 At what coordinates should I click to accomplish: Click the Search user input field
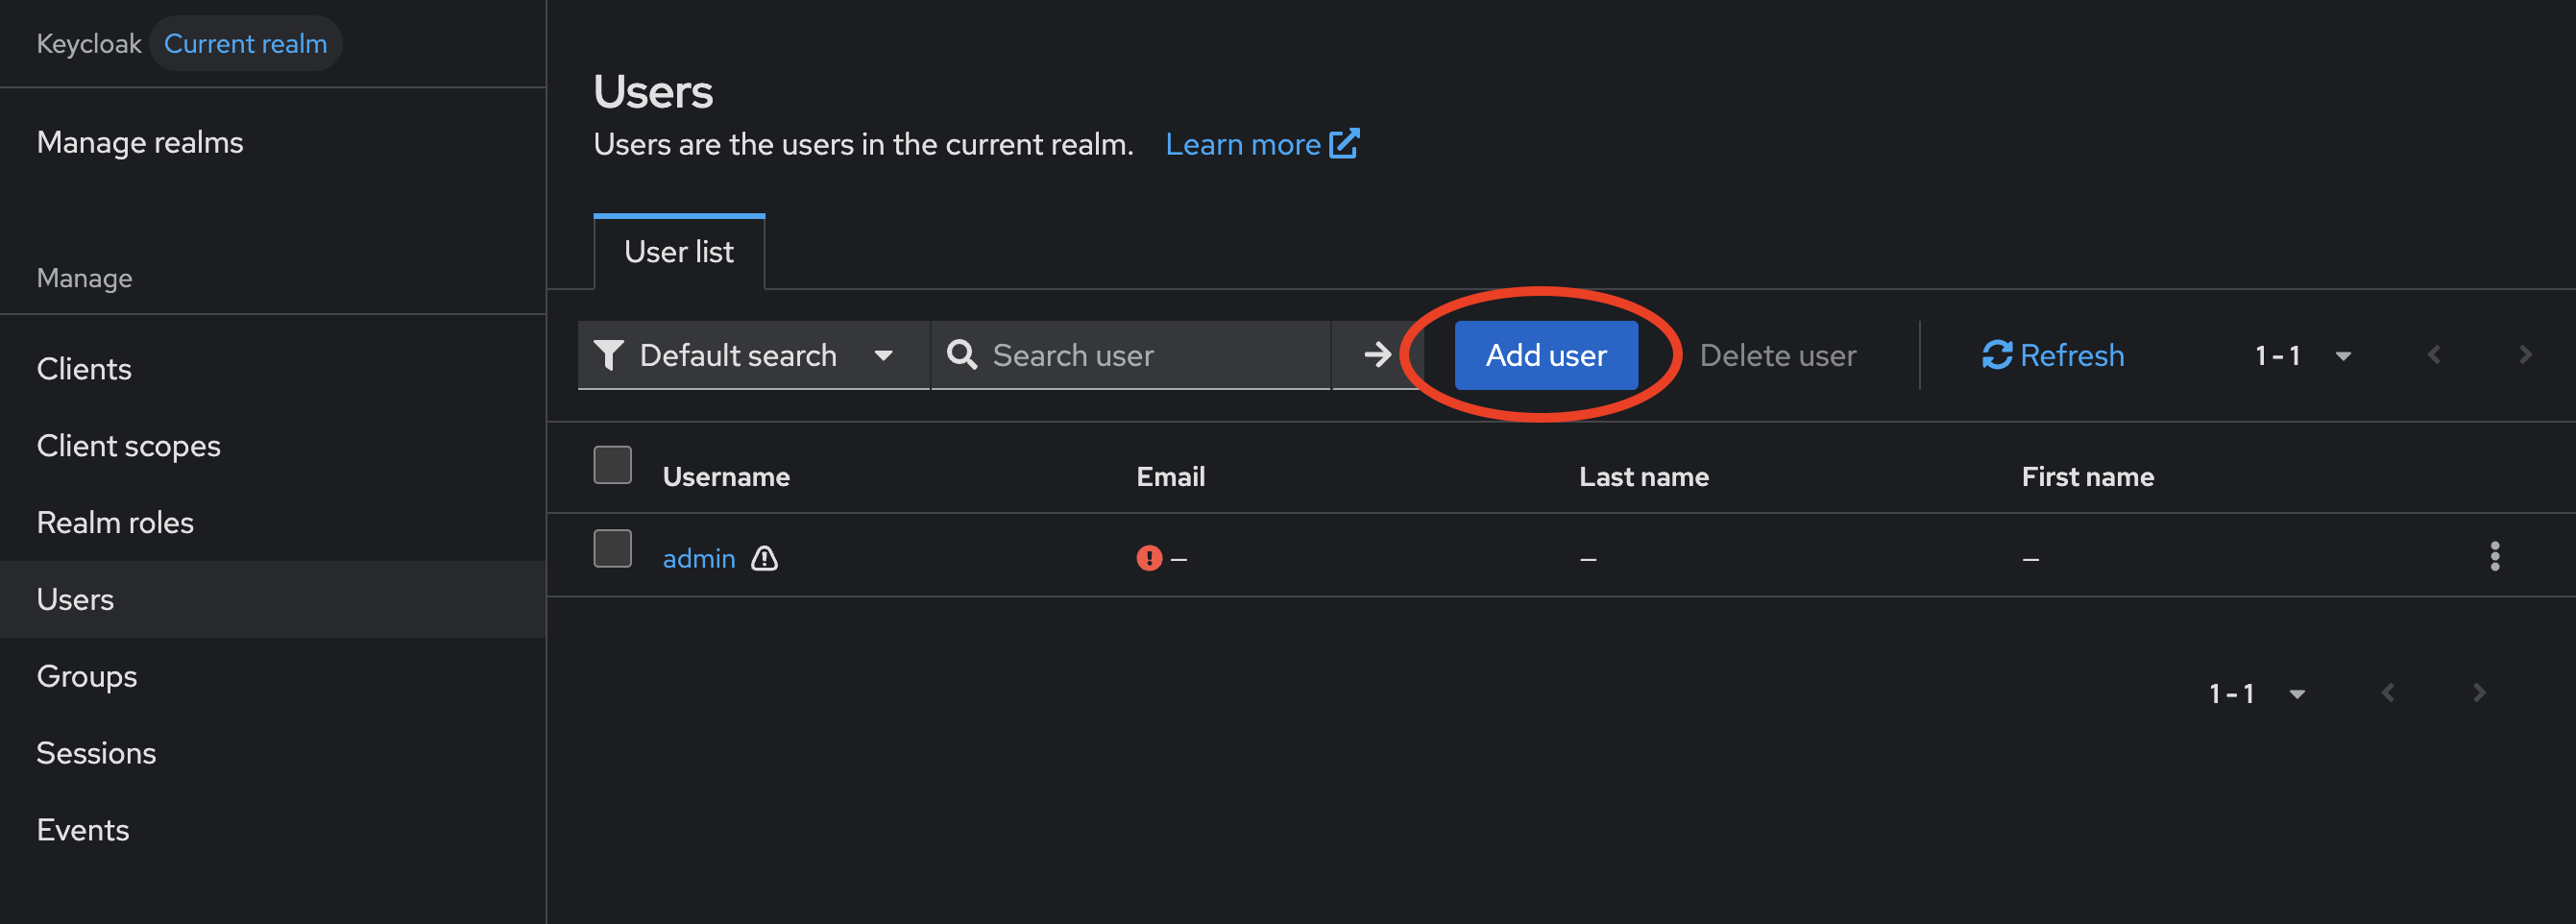(1131, 355)
